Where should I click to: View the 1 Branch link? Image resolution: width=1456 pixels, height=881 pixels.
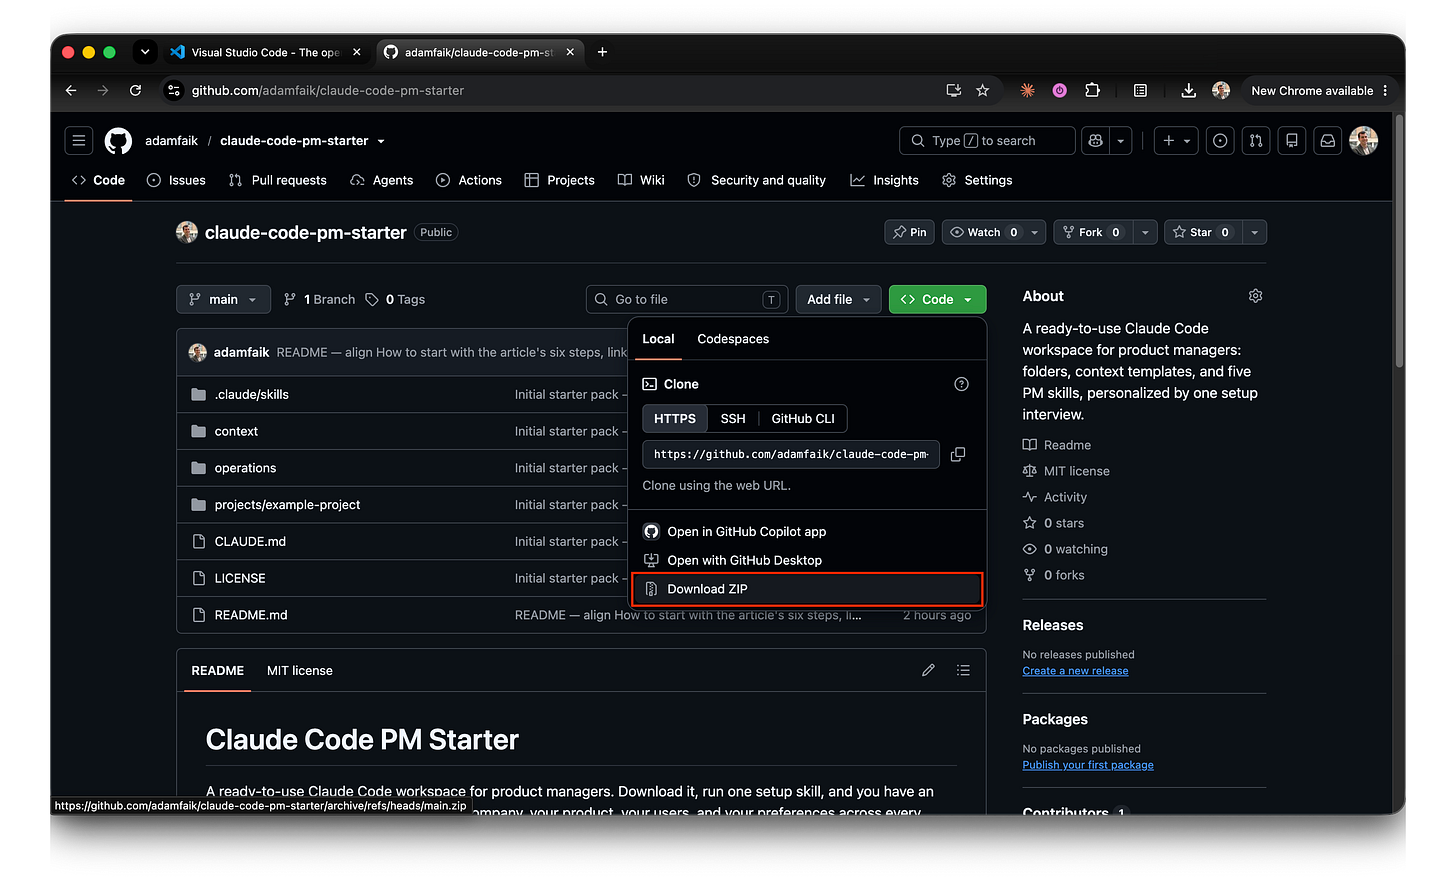[320, 299]
